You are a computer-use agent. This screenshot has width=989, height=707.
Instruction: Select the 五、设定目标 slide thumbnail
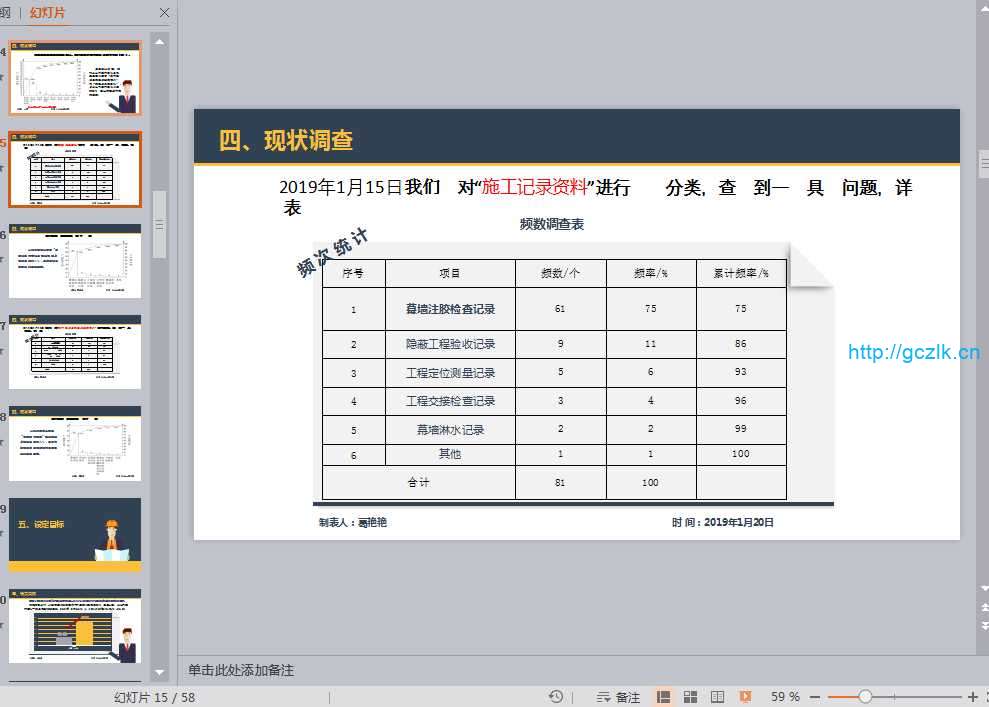click(x=75, y=535)
